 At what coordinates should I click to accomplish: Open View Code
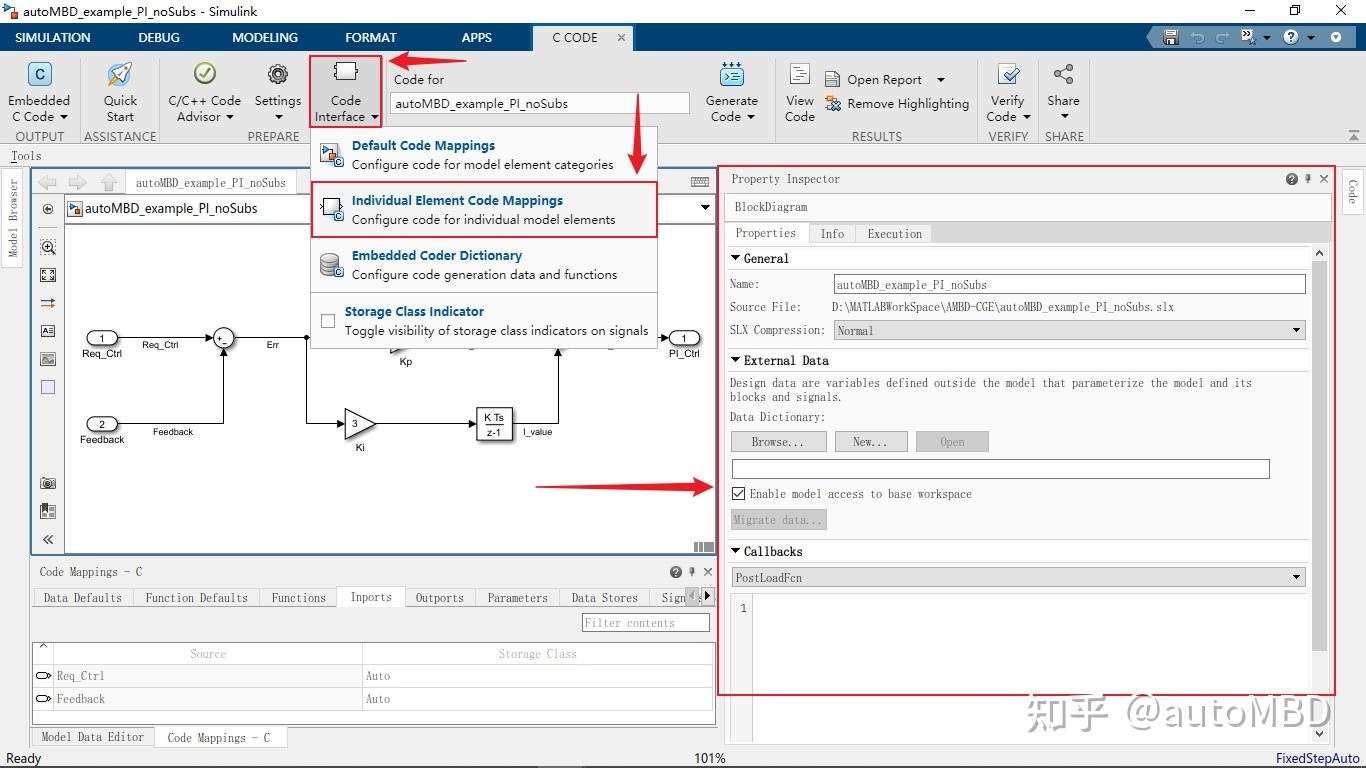coord(800,92)
